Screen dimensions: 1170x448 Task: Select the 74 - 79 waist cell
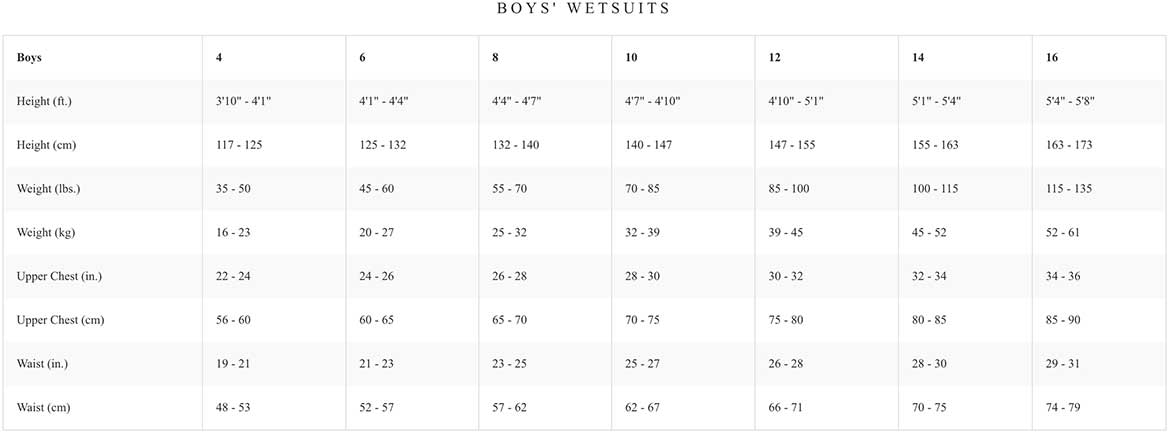pos(1063,407)
